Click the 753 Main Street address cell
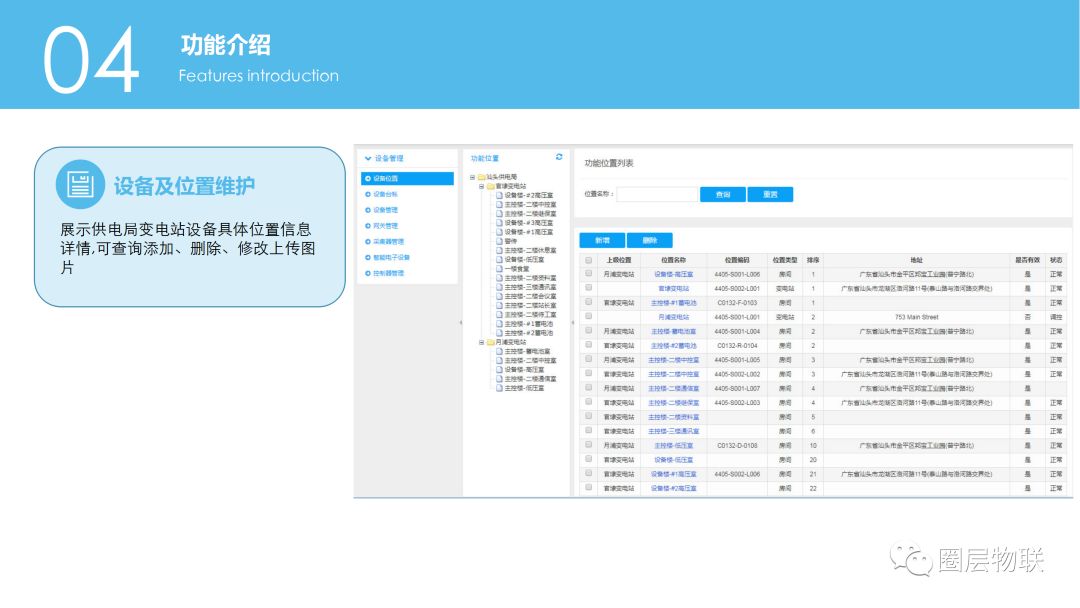Screen dimensions: 1080x608 click(x=917, y=317)
